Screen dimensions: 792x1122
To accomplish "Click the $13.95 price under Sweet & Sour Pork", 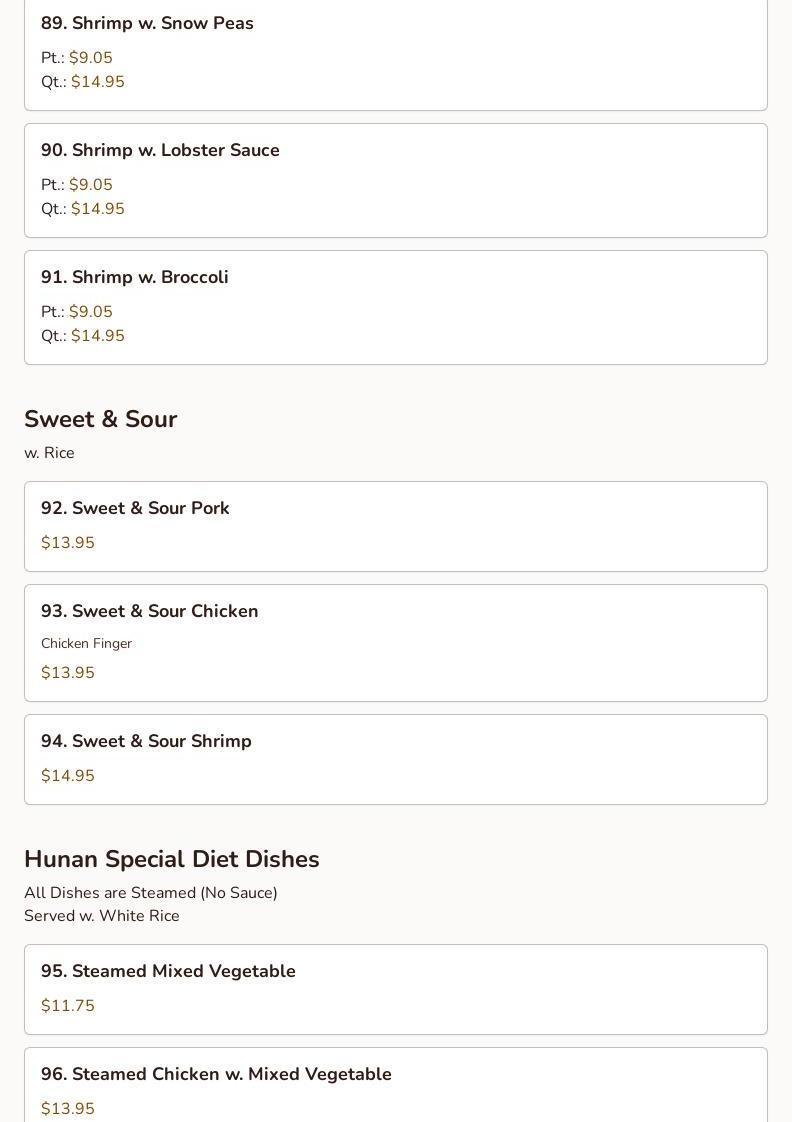I will point(68,543).
